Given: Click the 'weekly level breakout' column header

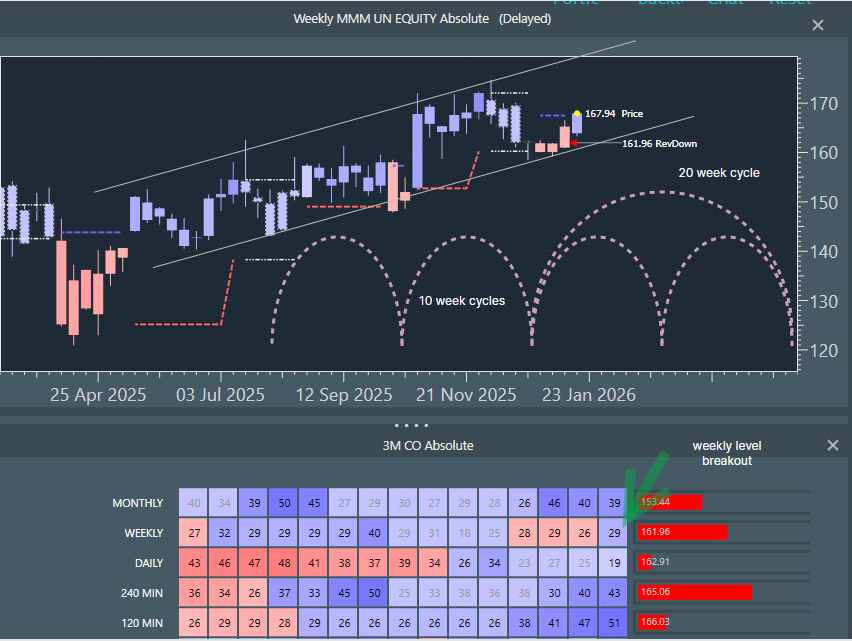Looking at the screenshot, I should [726, 453].
